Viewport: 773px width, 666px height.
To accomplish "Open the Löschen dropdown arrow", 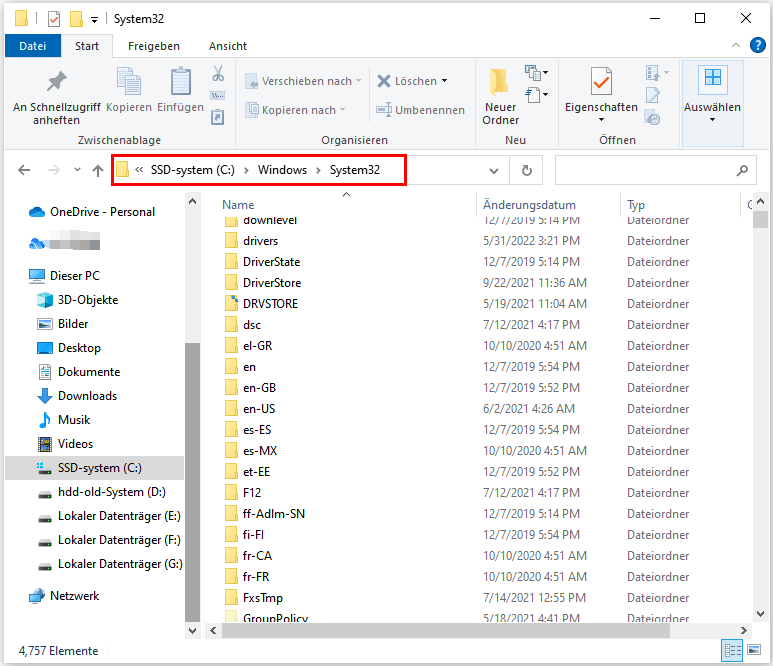I will [x=444, y=81].
